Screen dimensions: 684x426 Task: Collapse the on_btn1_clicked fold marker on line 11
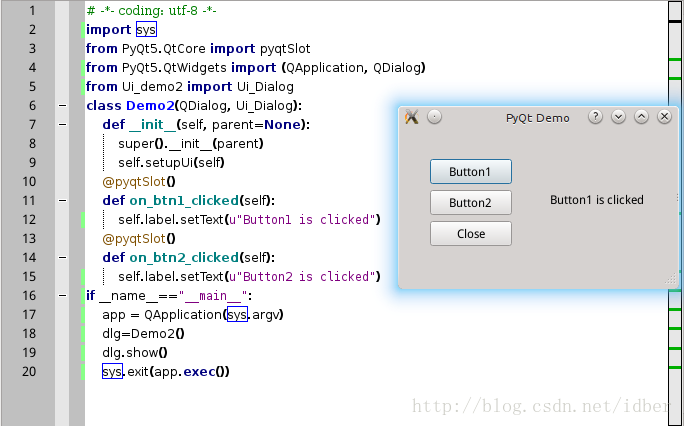(x=62, y=201)
